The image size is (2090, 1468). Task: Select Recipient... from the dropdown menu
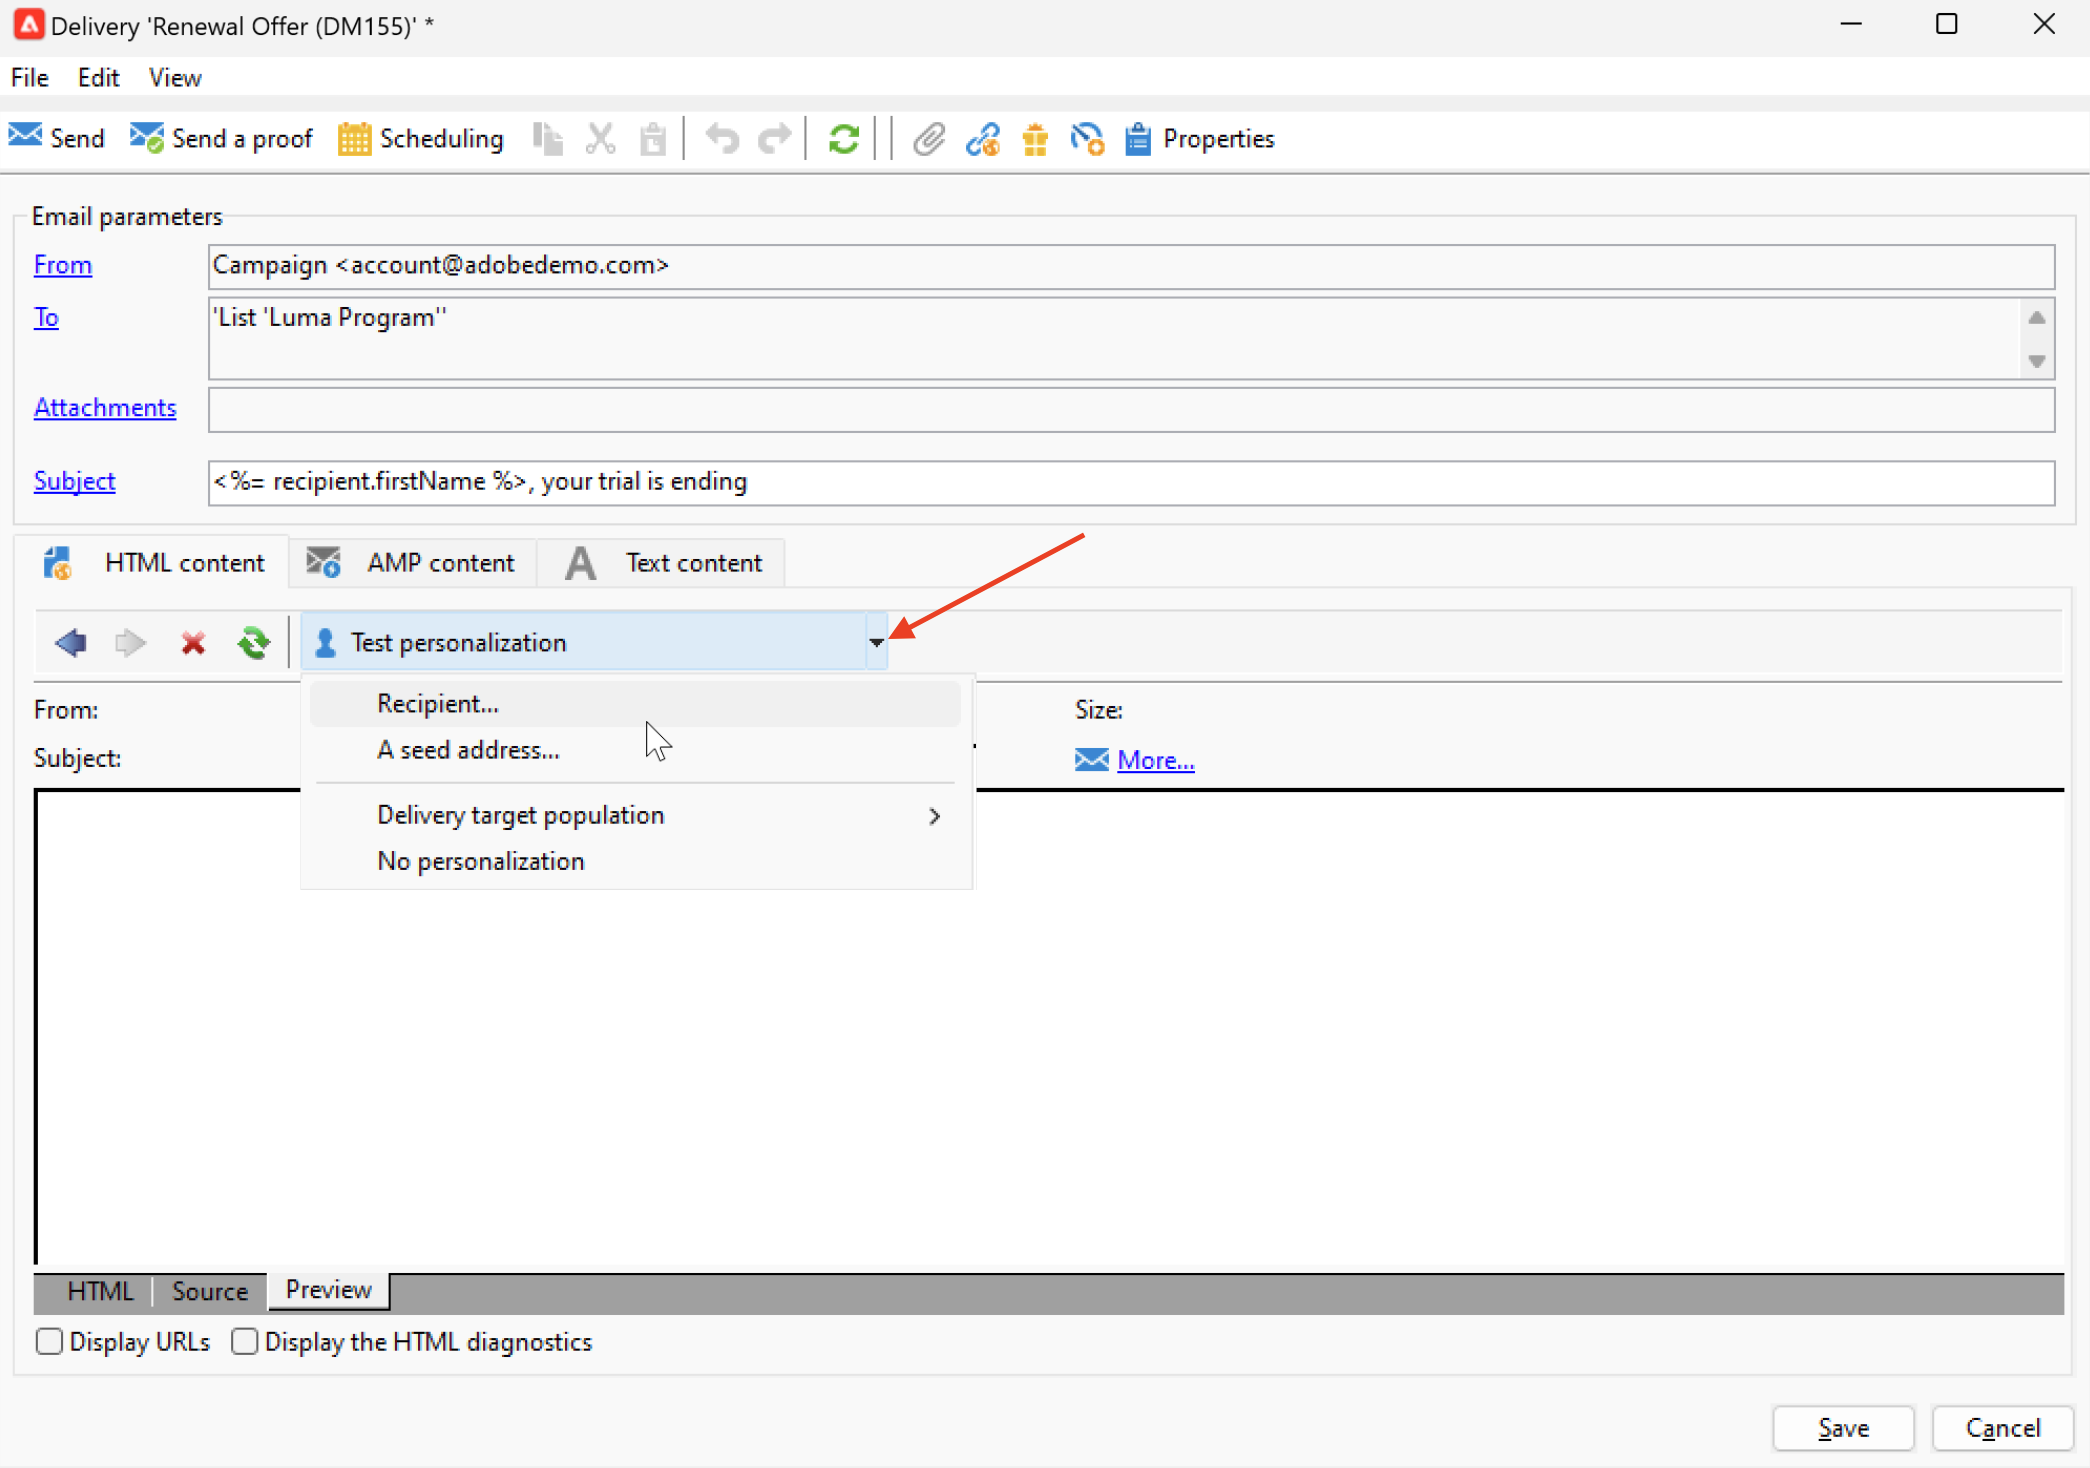[437, 703]
